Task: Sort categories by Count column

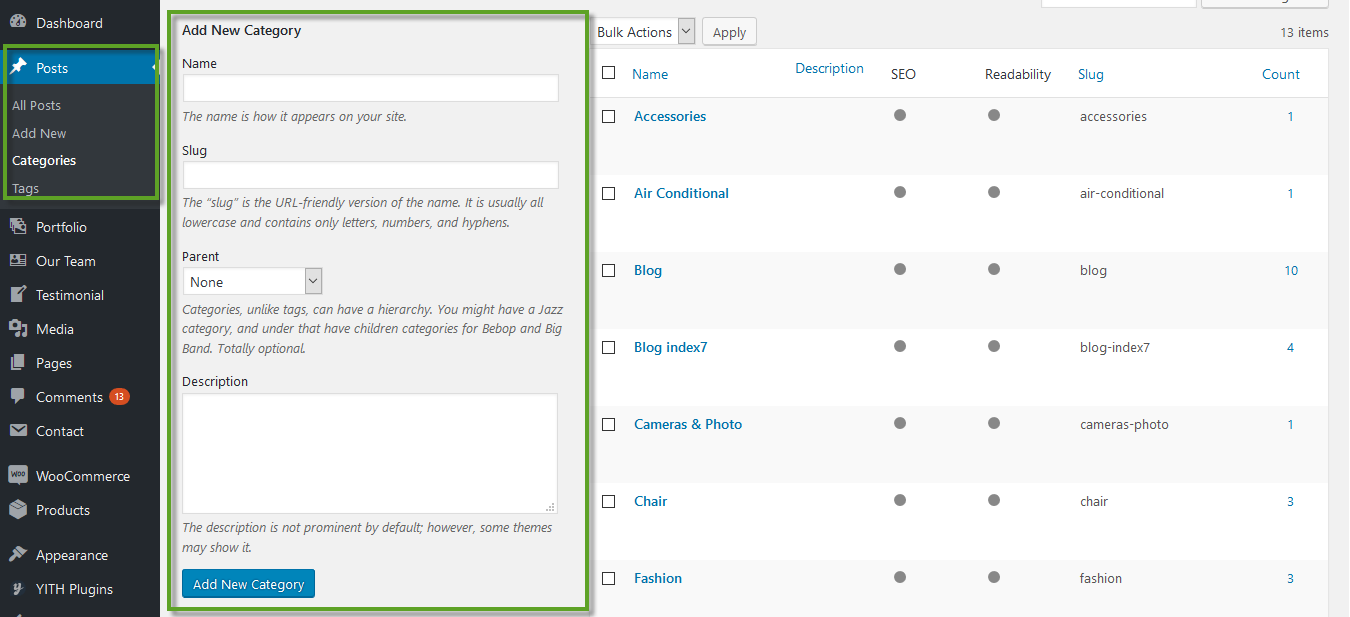Action: coord(1280,74)
